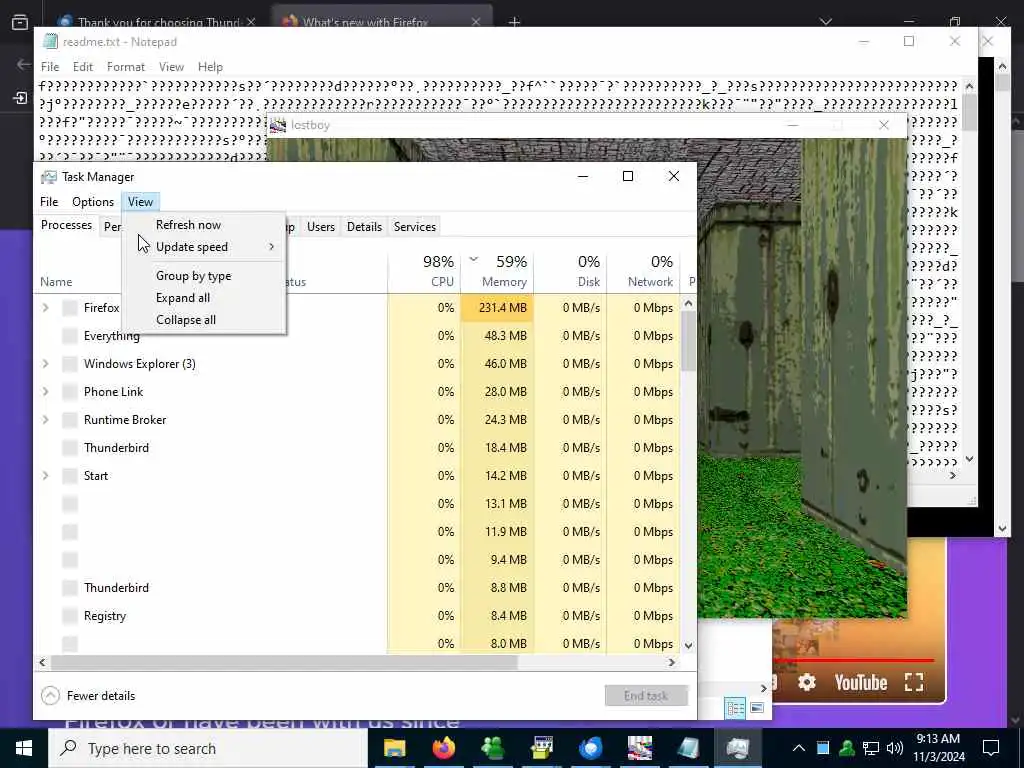Viewport: 1024px width, 768px height.
Task: Sort processes by Disk column
Action: click(x=571, y=271)
